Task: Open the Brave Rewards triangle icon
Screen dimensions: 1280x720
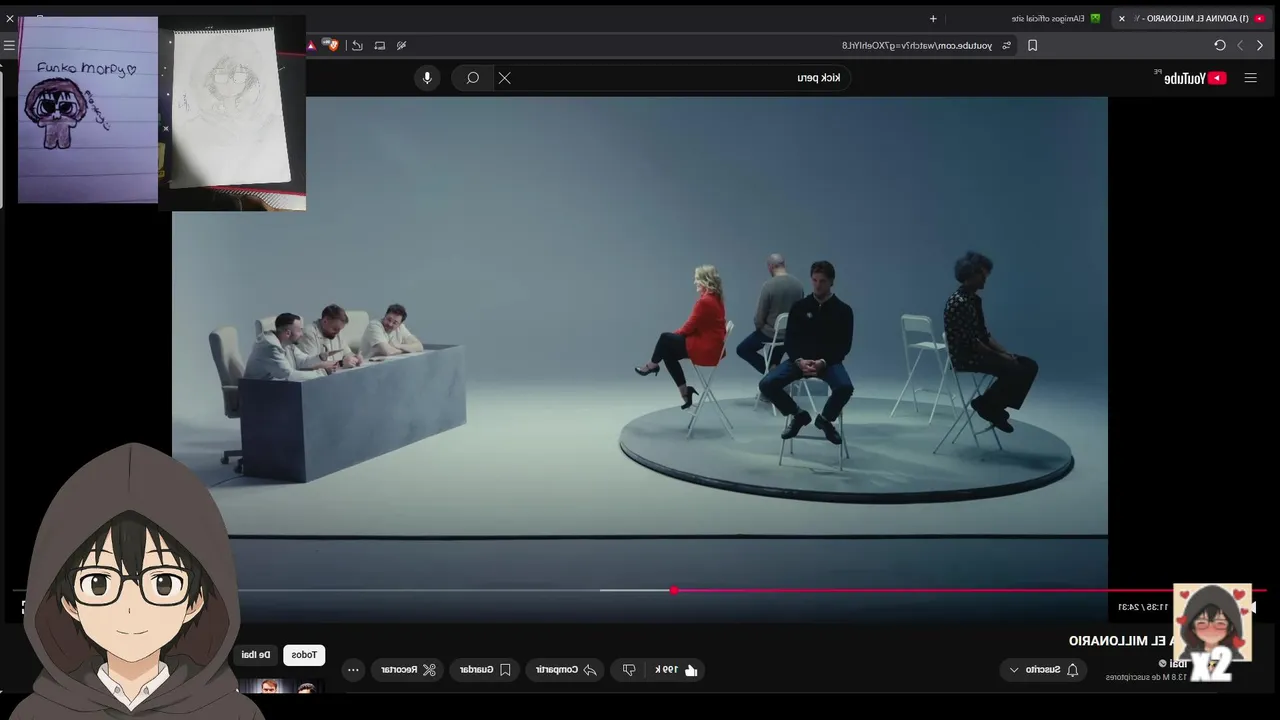Action: [x=312, y=45]
